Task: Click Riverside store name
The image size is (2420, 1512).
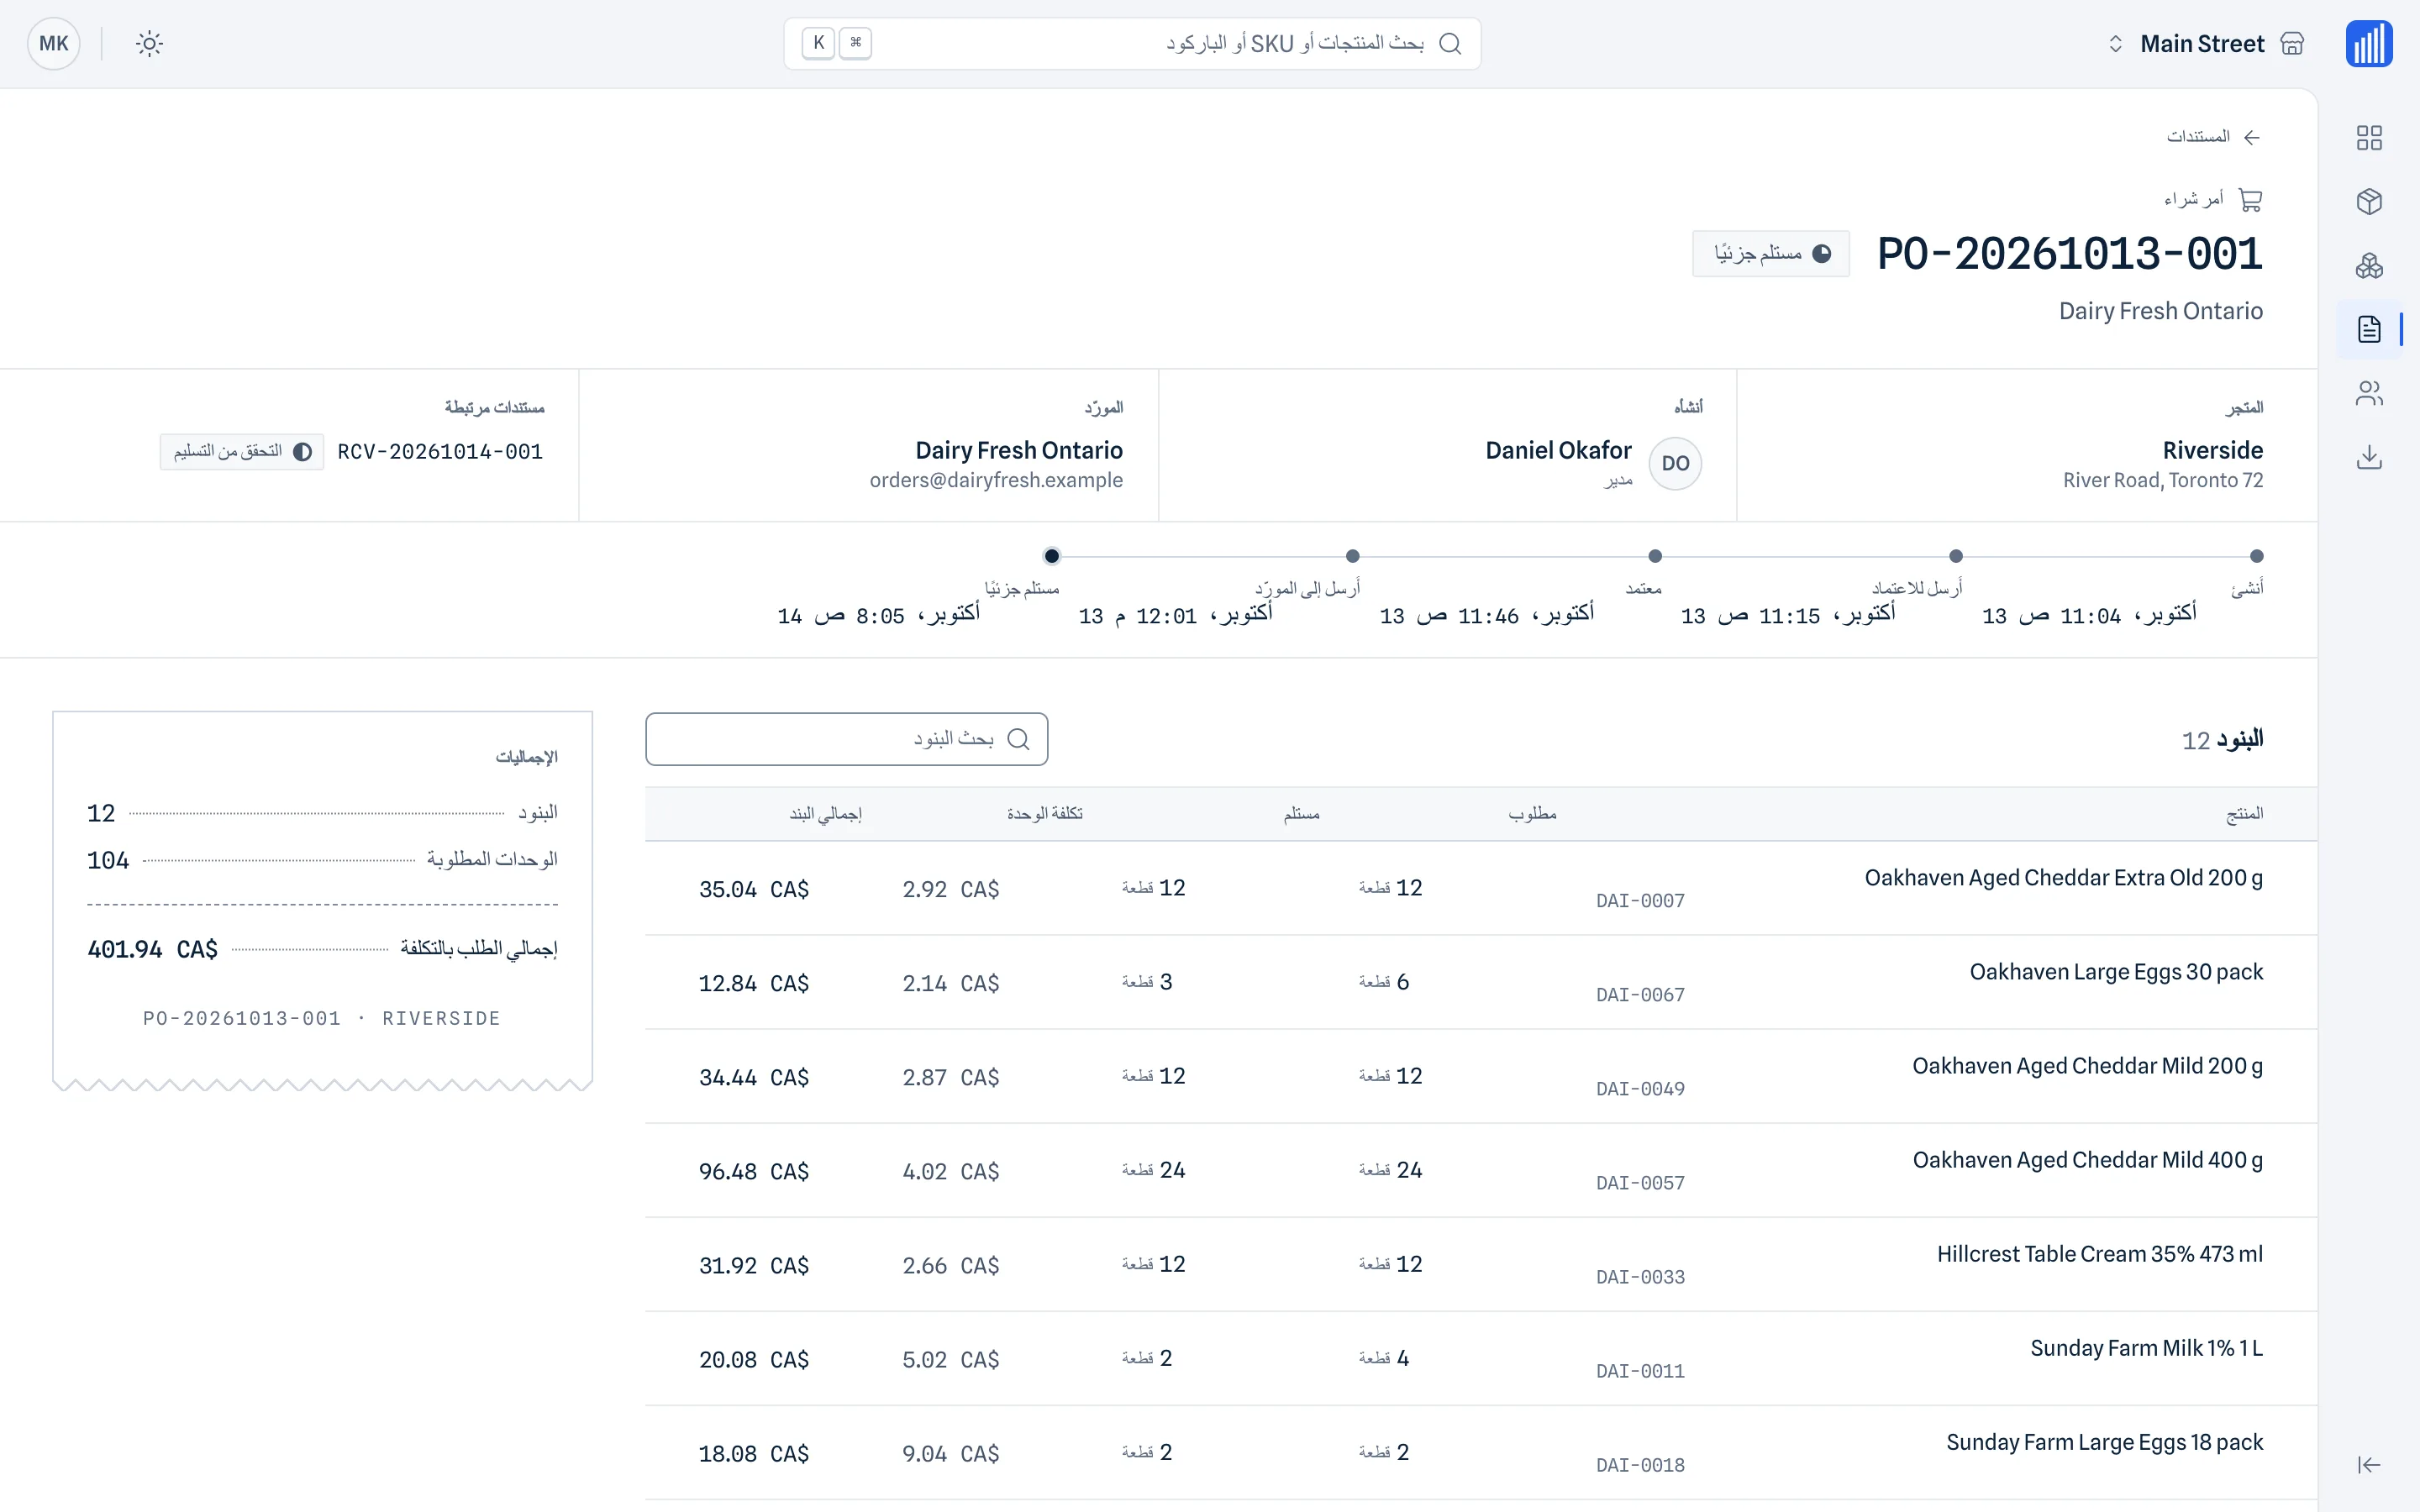Action: [x=2212, y=450]
